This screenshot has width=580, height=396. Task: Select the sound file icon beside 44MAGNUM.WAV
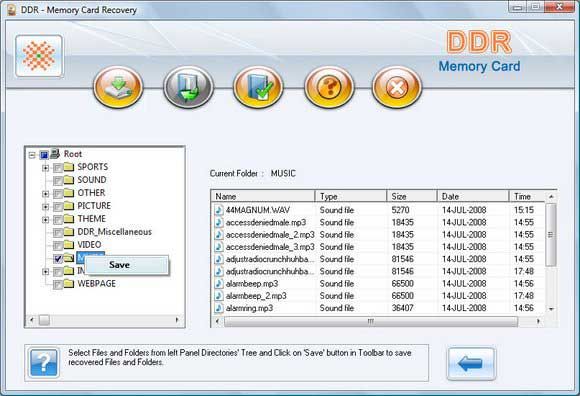point(219,210)
